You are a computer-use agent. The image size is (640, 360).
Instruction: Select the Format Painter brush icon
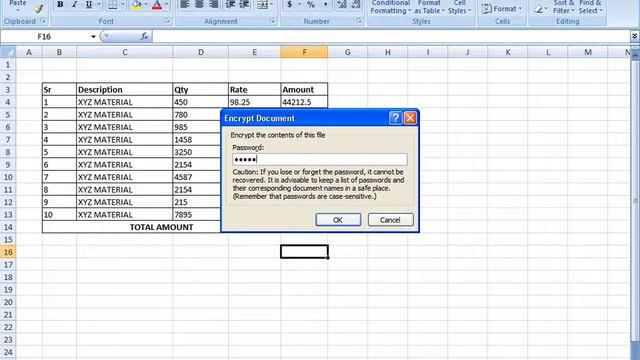click(38, 8)
